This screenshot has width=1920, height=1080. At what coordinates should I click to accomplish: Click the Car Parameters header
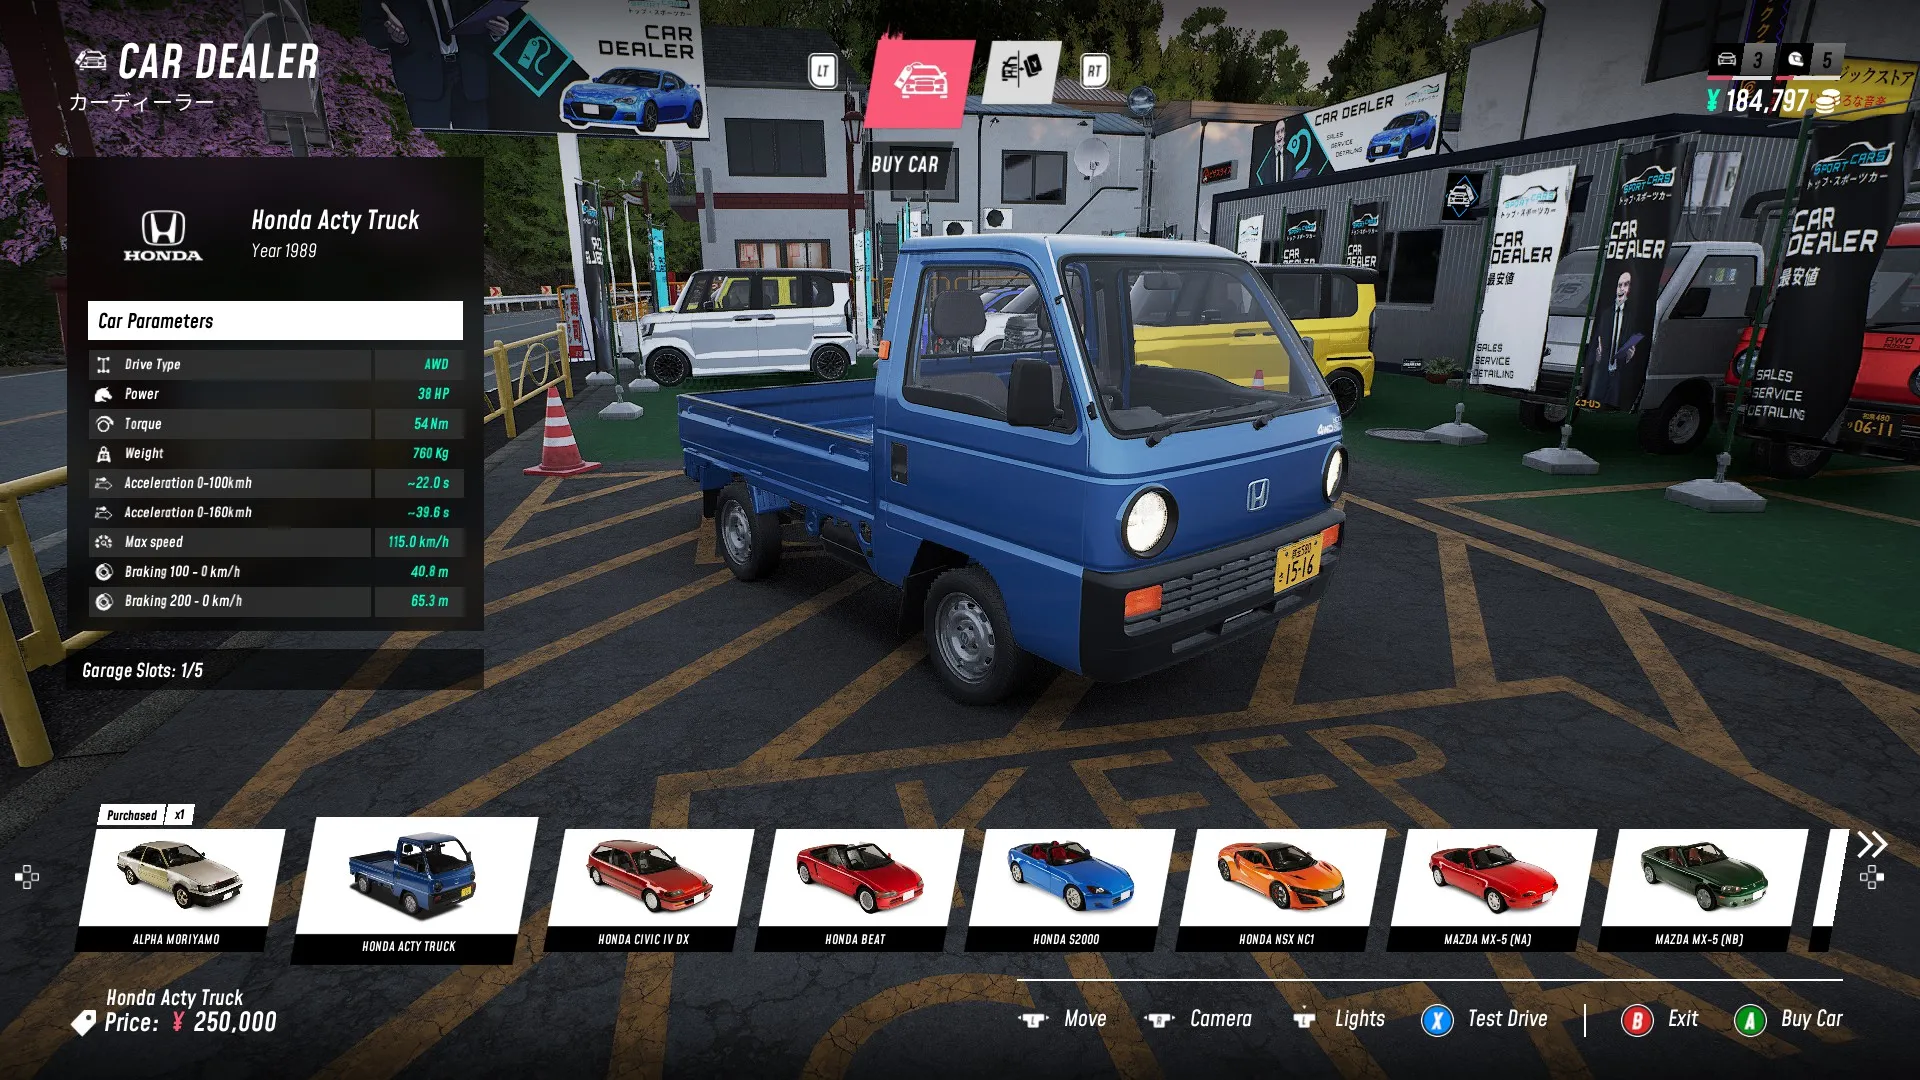(275, 321)
